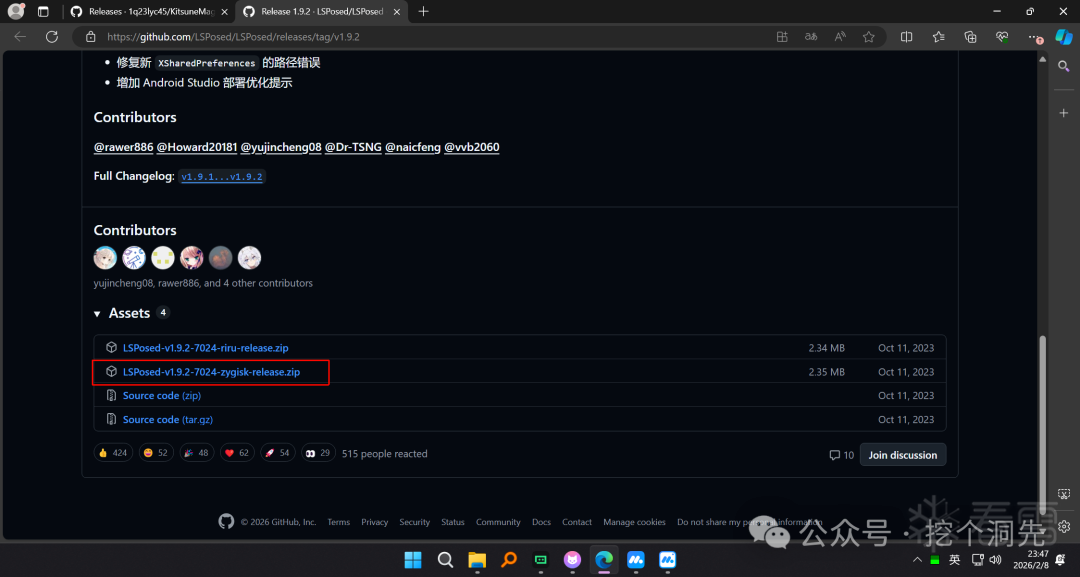
Task: Open the browser profile avatar
Action: (x=15, y=11)
